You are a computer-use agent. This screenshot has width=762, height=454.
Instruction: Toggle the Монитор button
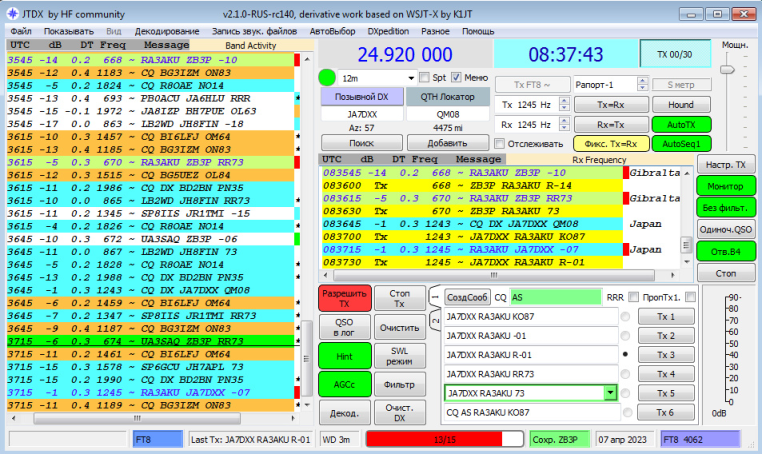[726, 186]
